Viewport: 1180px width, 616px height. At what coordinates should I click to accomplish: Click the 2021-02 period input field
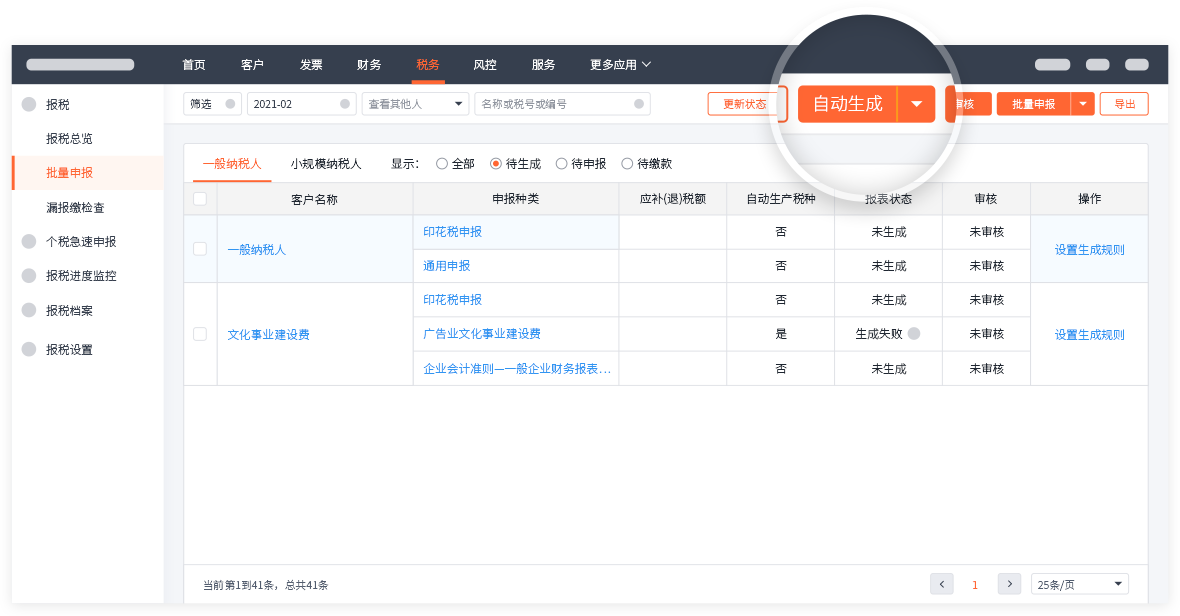[x=302, y=104]
